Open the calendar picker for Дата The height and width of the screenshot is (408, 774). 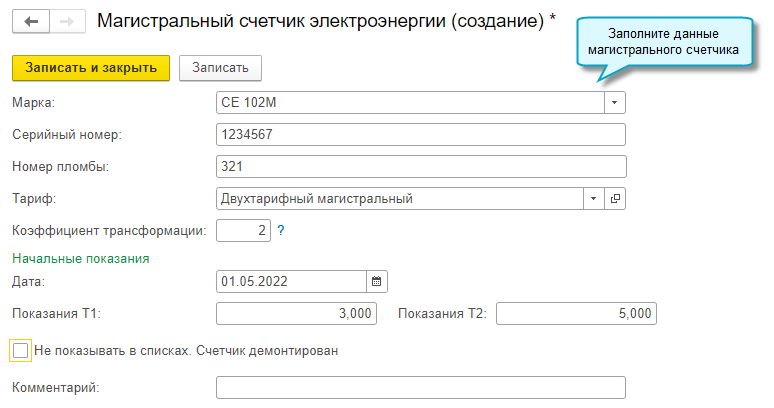coord(377,281)
